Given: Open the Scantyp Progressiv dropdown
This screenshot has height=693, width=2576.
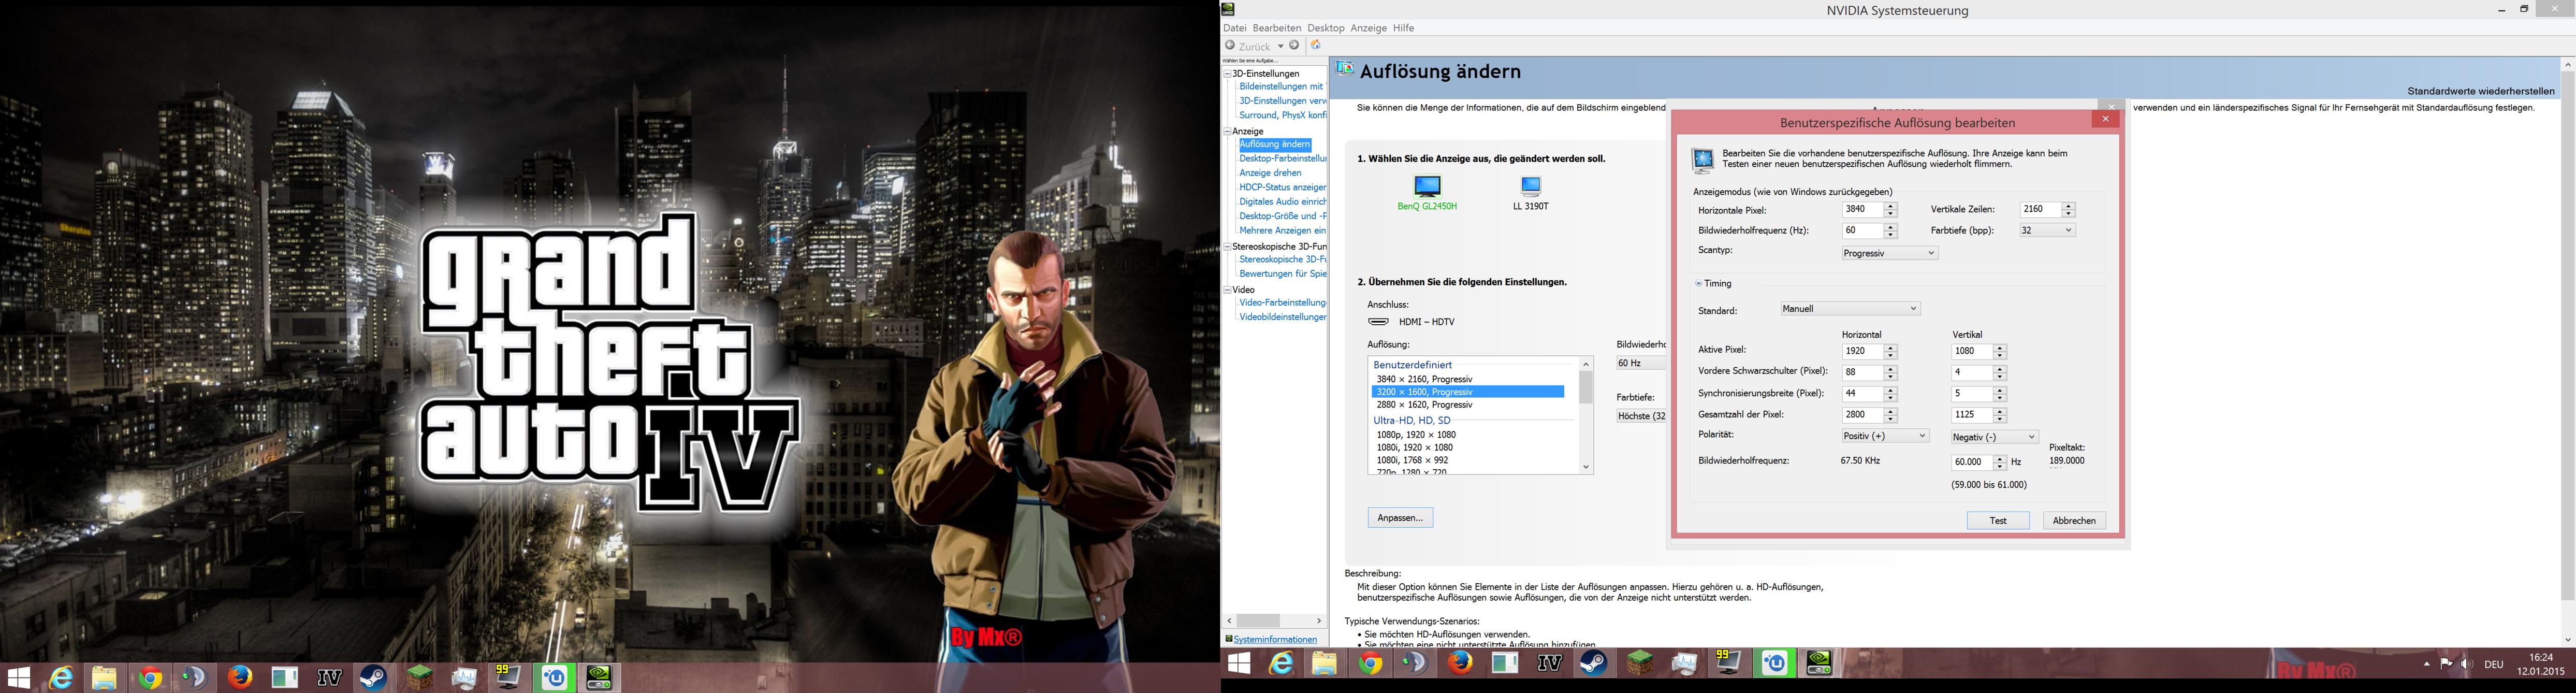Looking at the screenshot, I should point(1889,253).
